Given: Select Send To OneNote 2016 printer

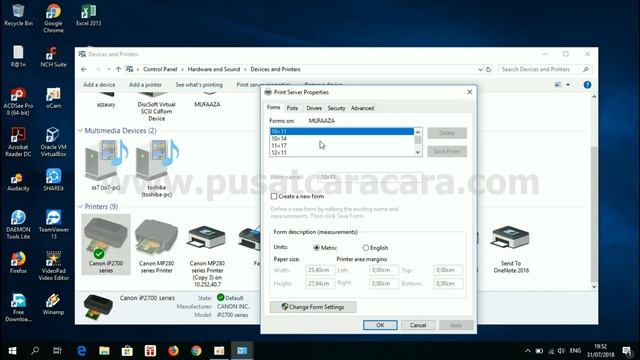Looking at the screenshot, I should point(511,249).
